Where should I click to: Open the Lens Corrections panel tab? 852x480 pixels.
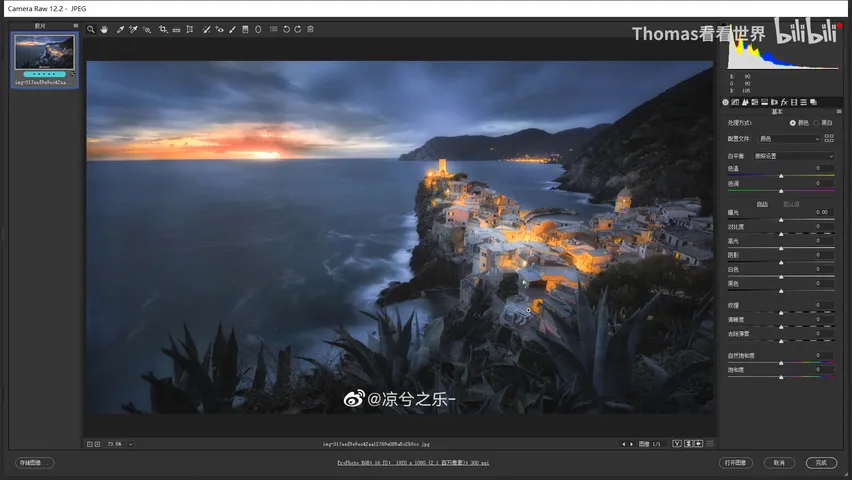click(774, 102)
